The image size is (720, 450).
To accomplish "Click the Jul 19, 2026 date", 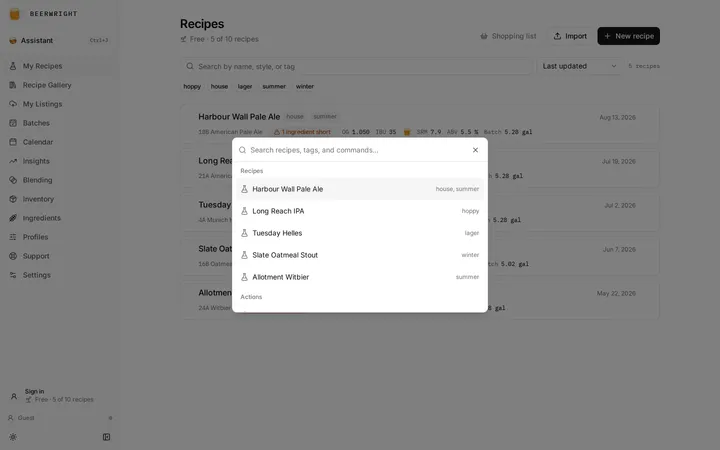I will click(x=619, y=162).
